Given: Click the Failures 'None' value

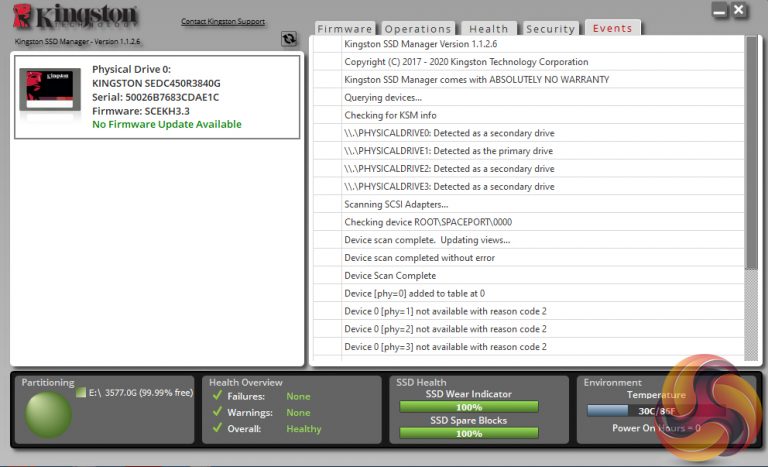Looking at the screenshot, I should tap(298, 396).
